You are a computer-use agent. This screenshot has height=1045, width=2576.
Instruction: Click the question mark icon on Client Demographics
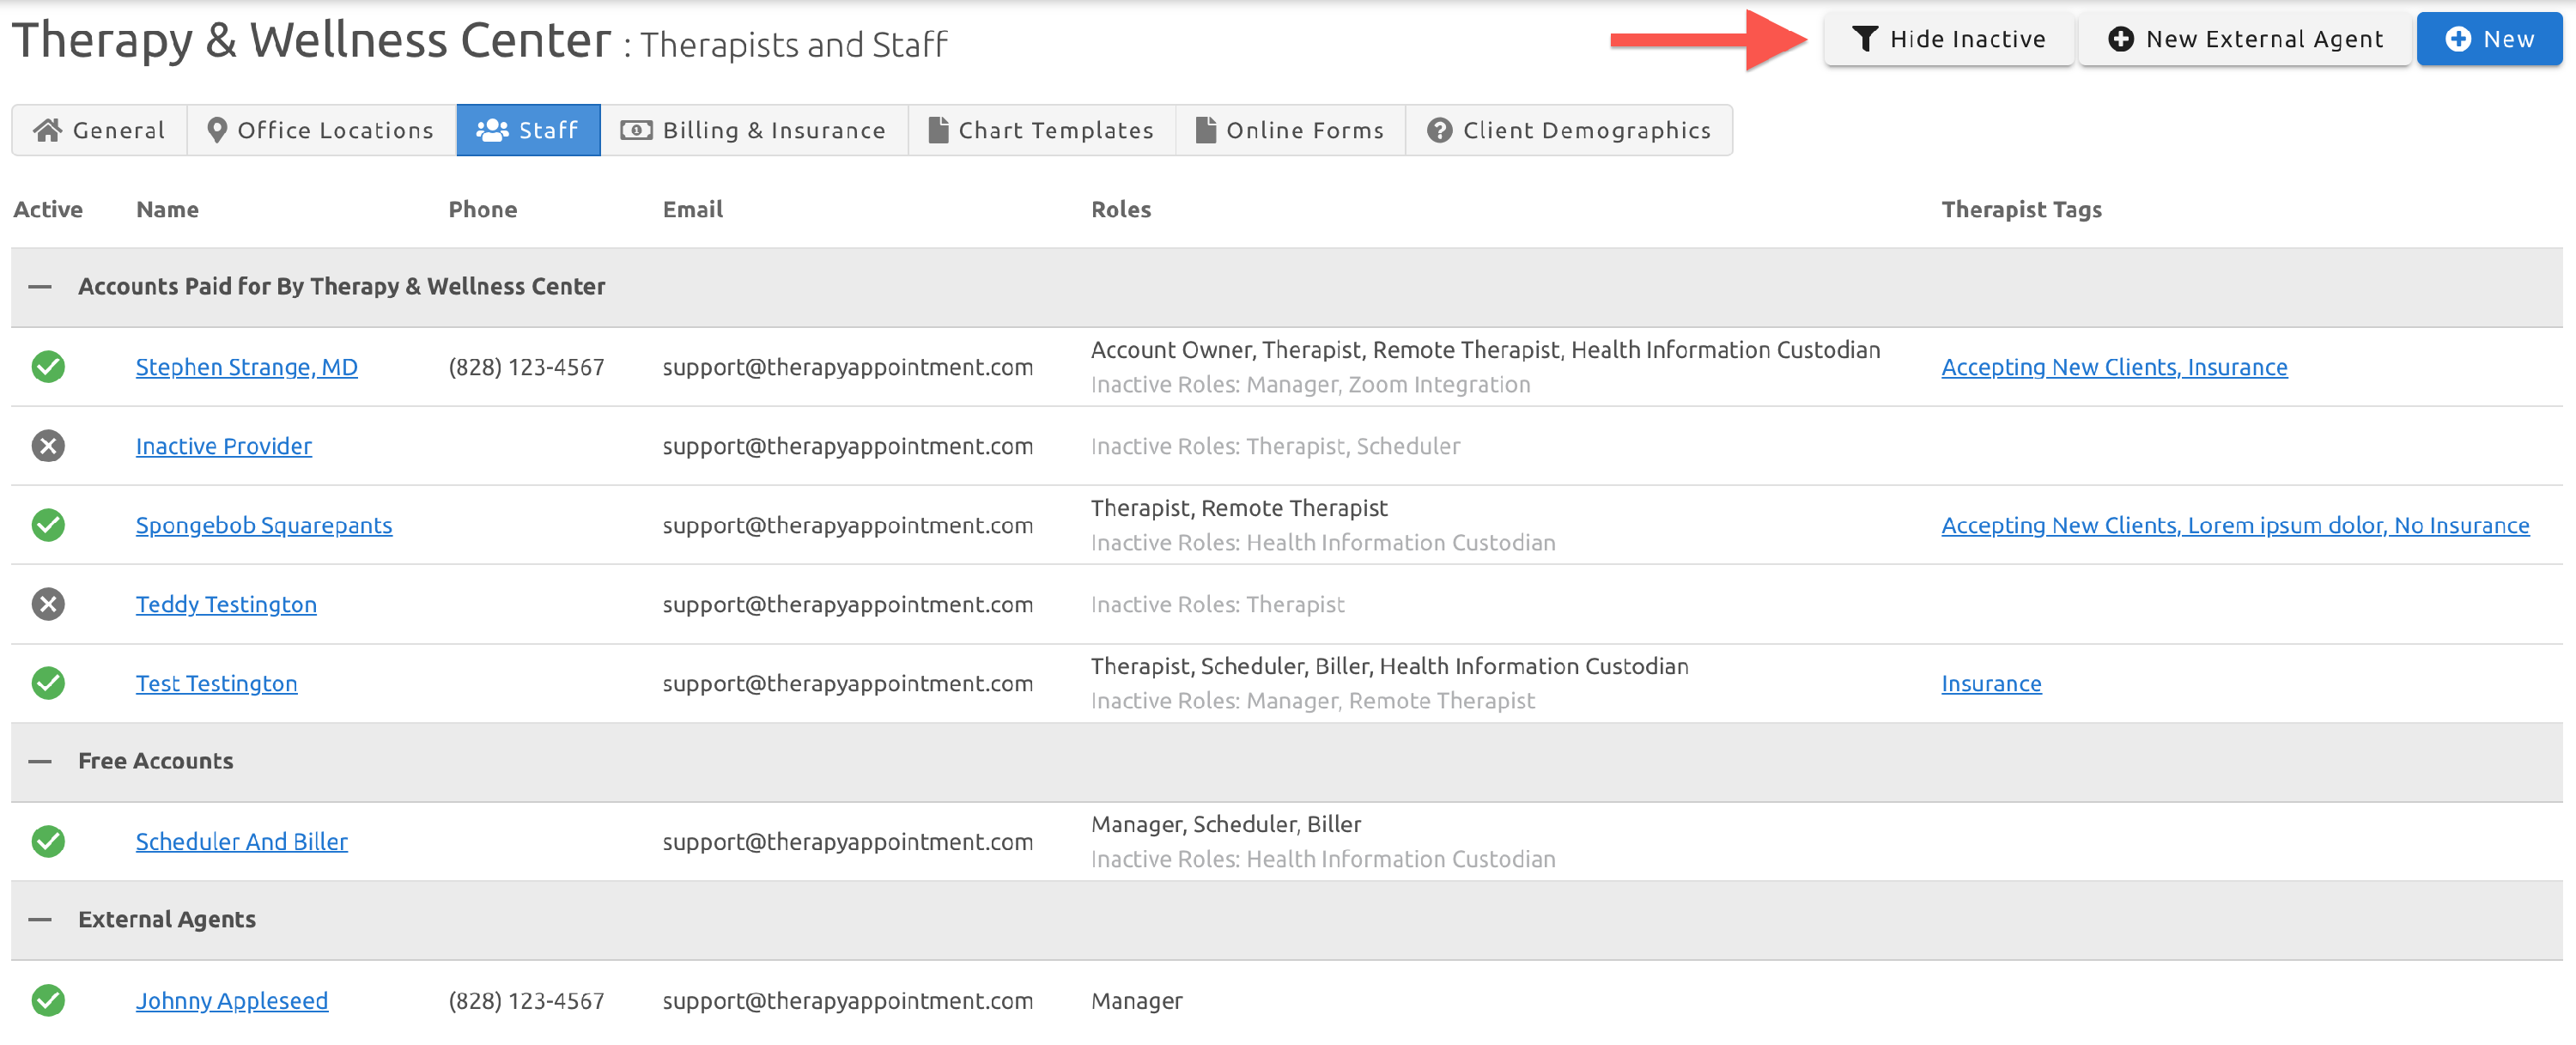click(x=1438, y=129)
